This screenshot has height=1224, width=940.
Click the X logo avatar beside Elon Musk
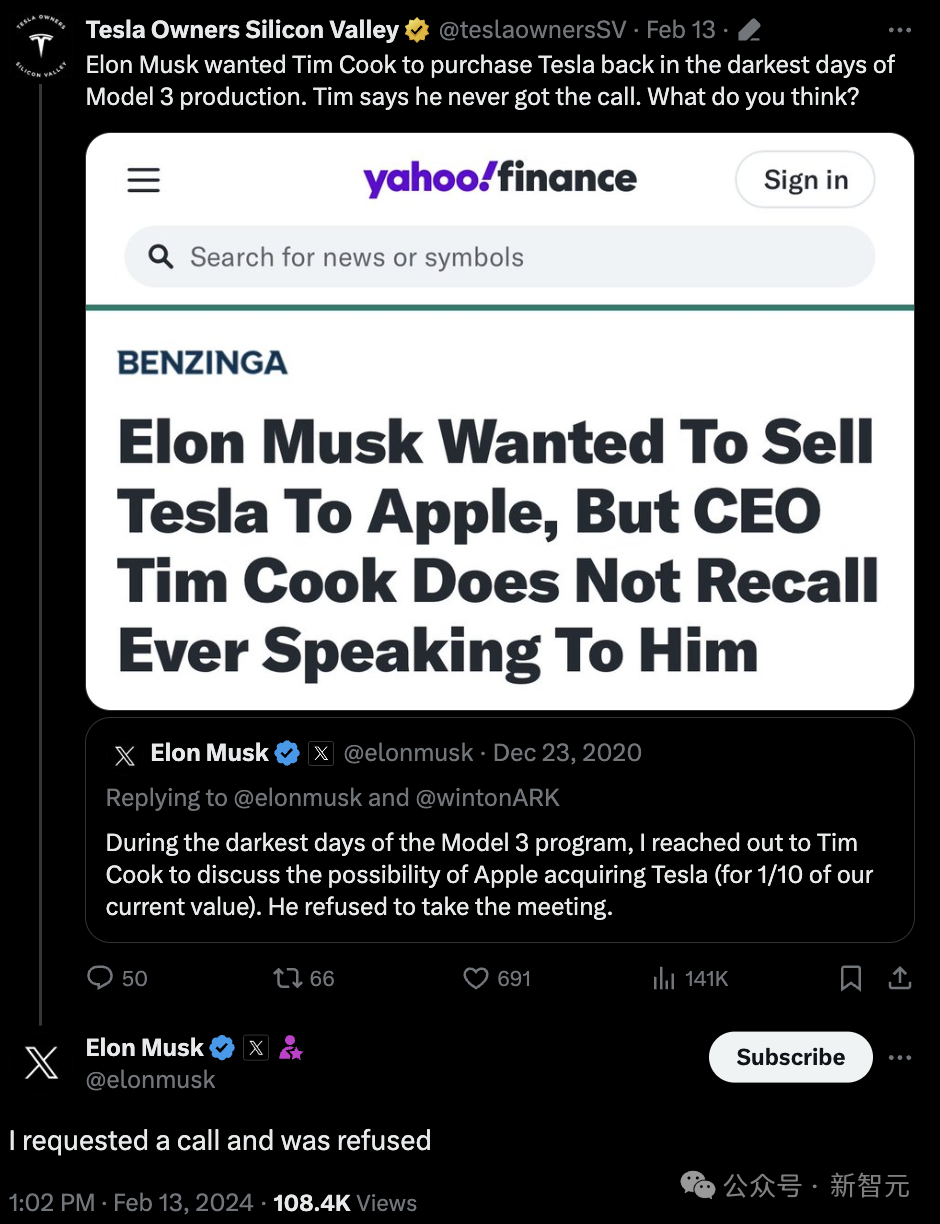pos(41,1062)
